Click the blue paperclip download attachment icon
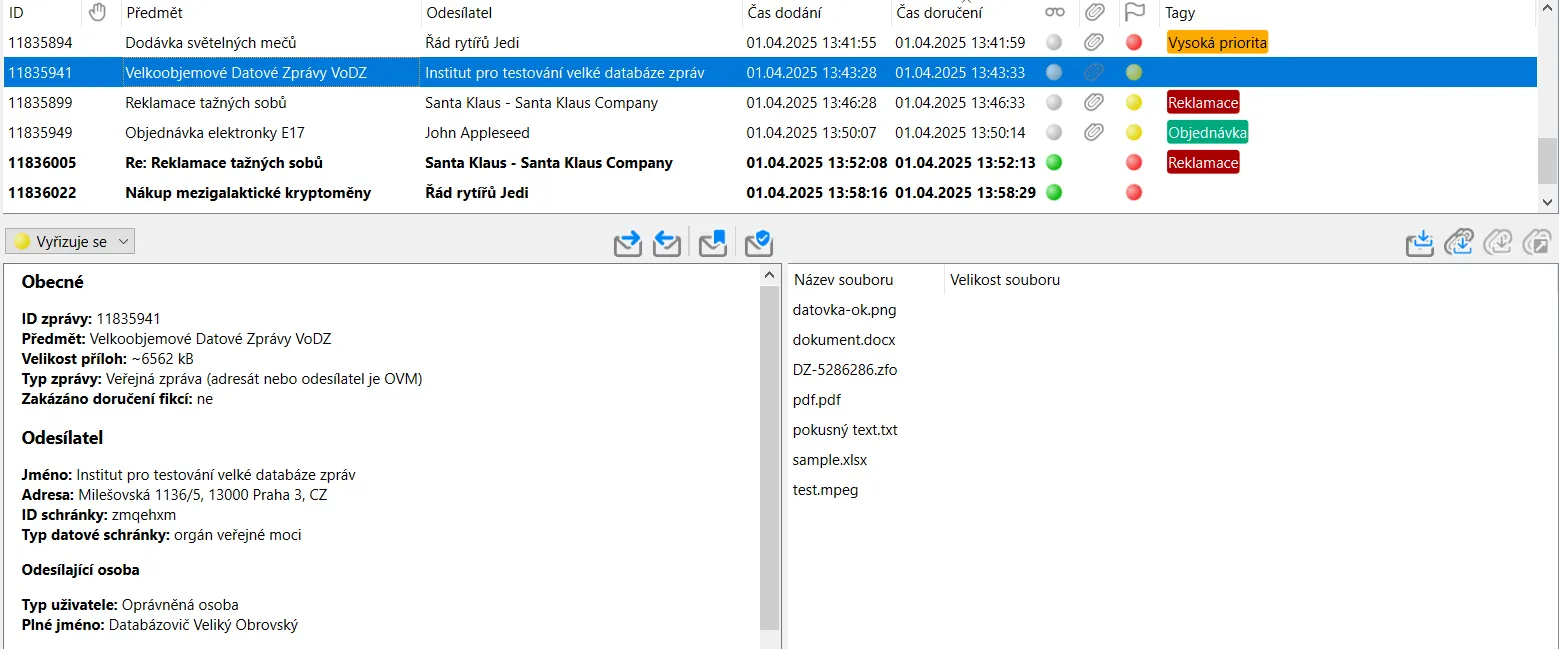The width and height of the screenshot is (1559, 649). (x=1459, y=243)
